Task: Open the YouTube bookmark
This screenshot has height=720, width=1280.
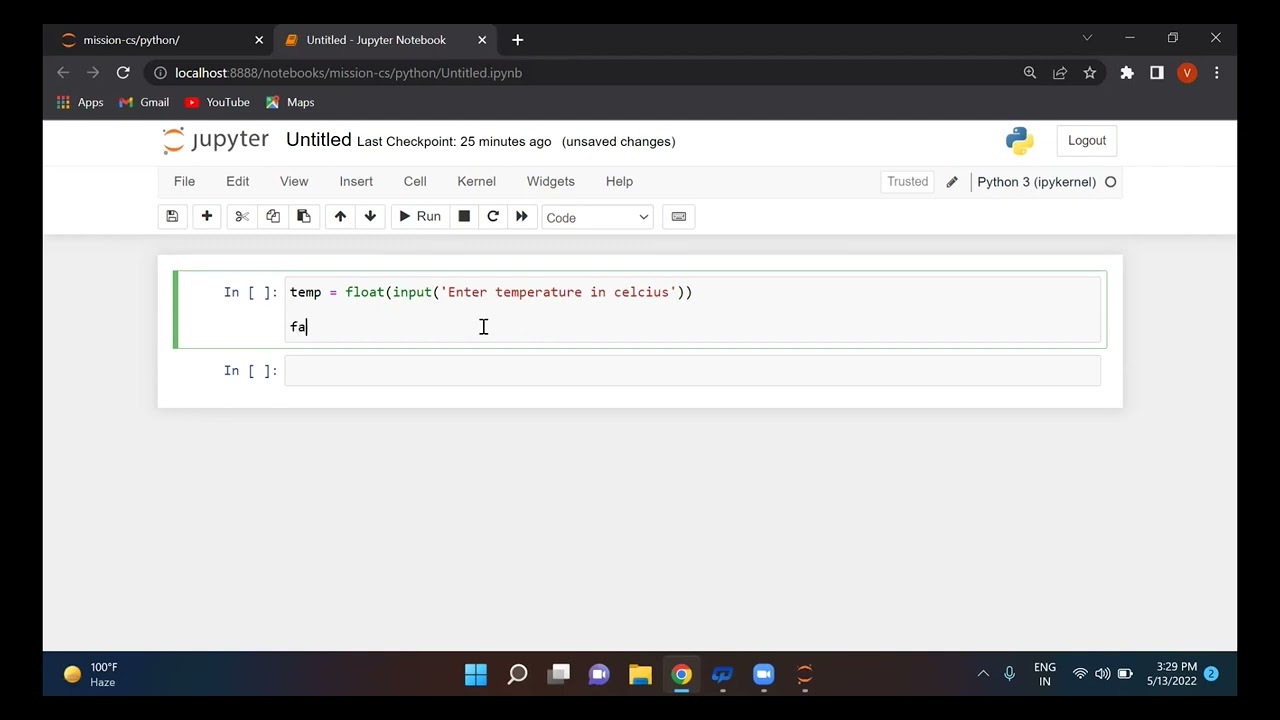Action: pos(217,102)
